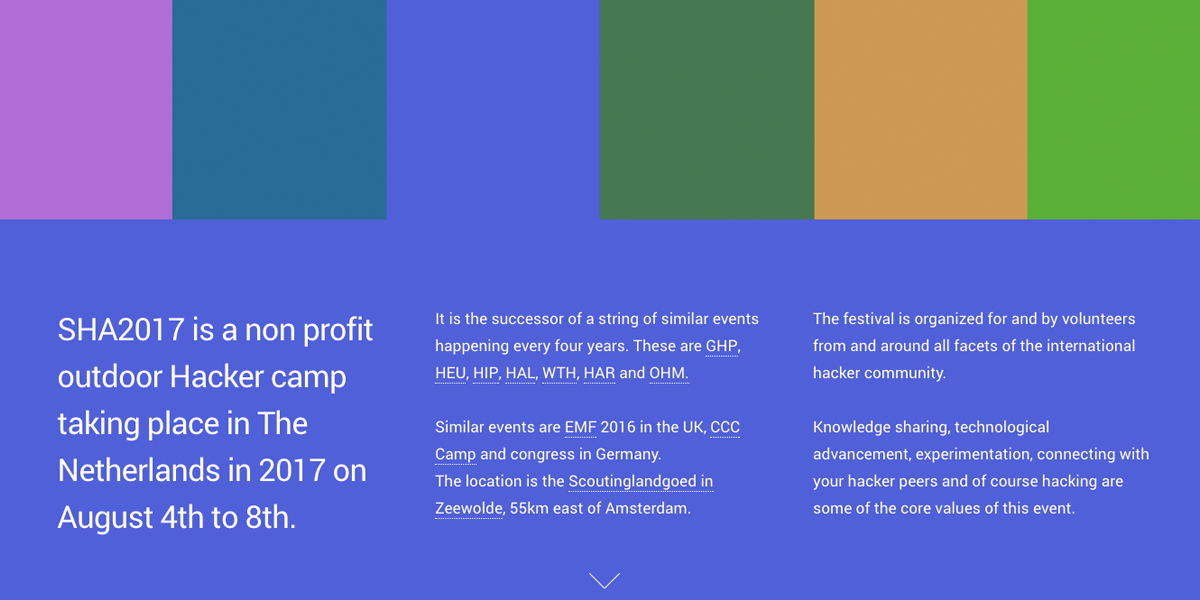
Task: Open the HAL link
Action: [x=520, y=373]
